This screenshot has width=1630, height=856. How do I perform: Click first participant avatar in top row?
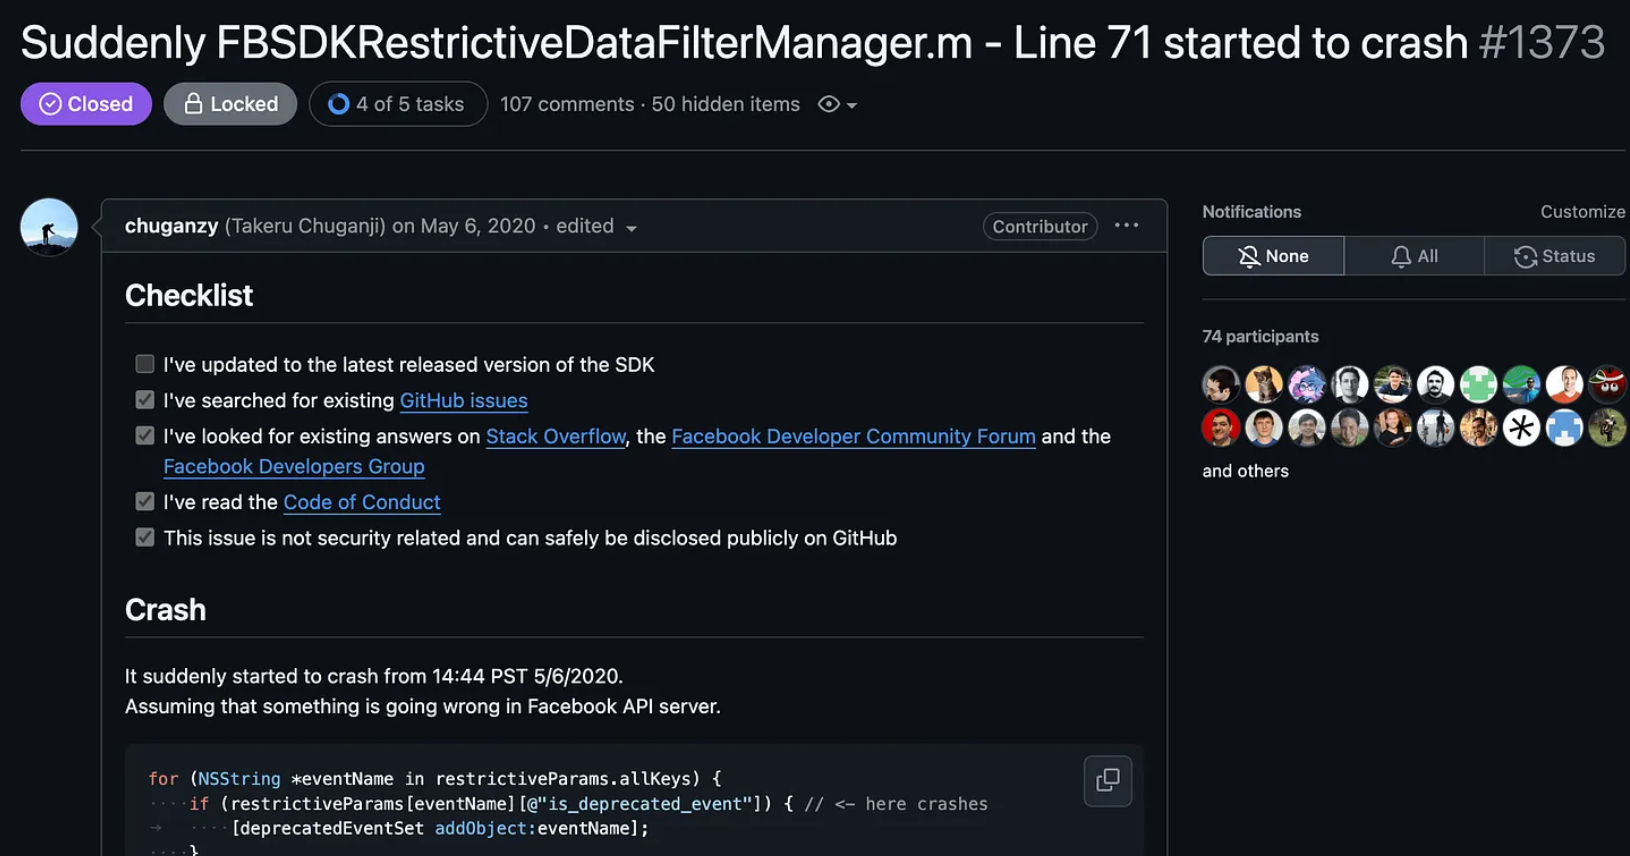pos(1221,384)
